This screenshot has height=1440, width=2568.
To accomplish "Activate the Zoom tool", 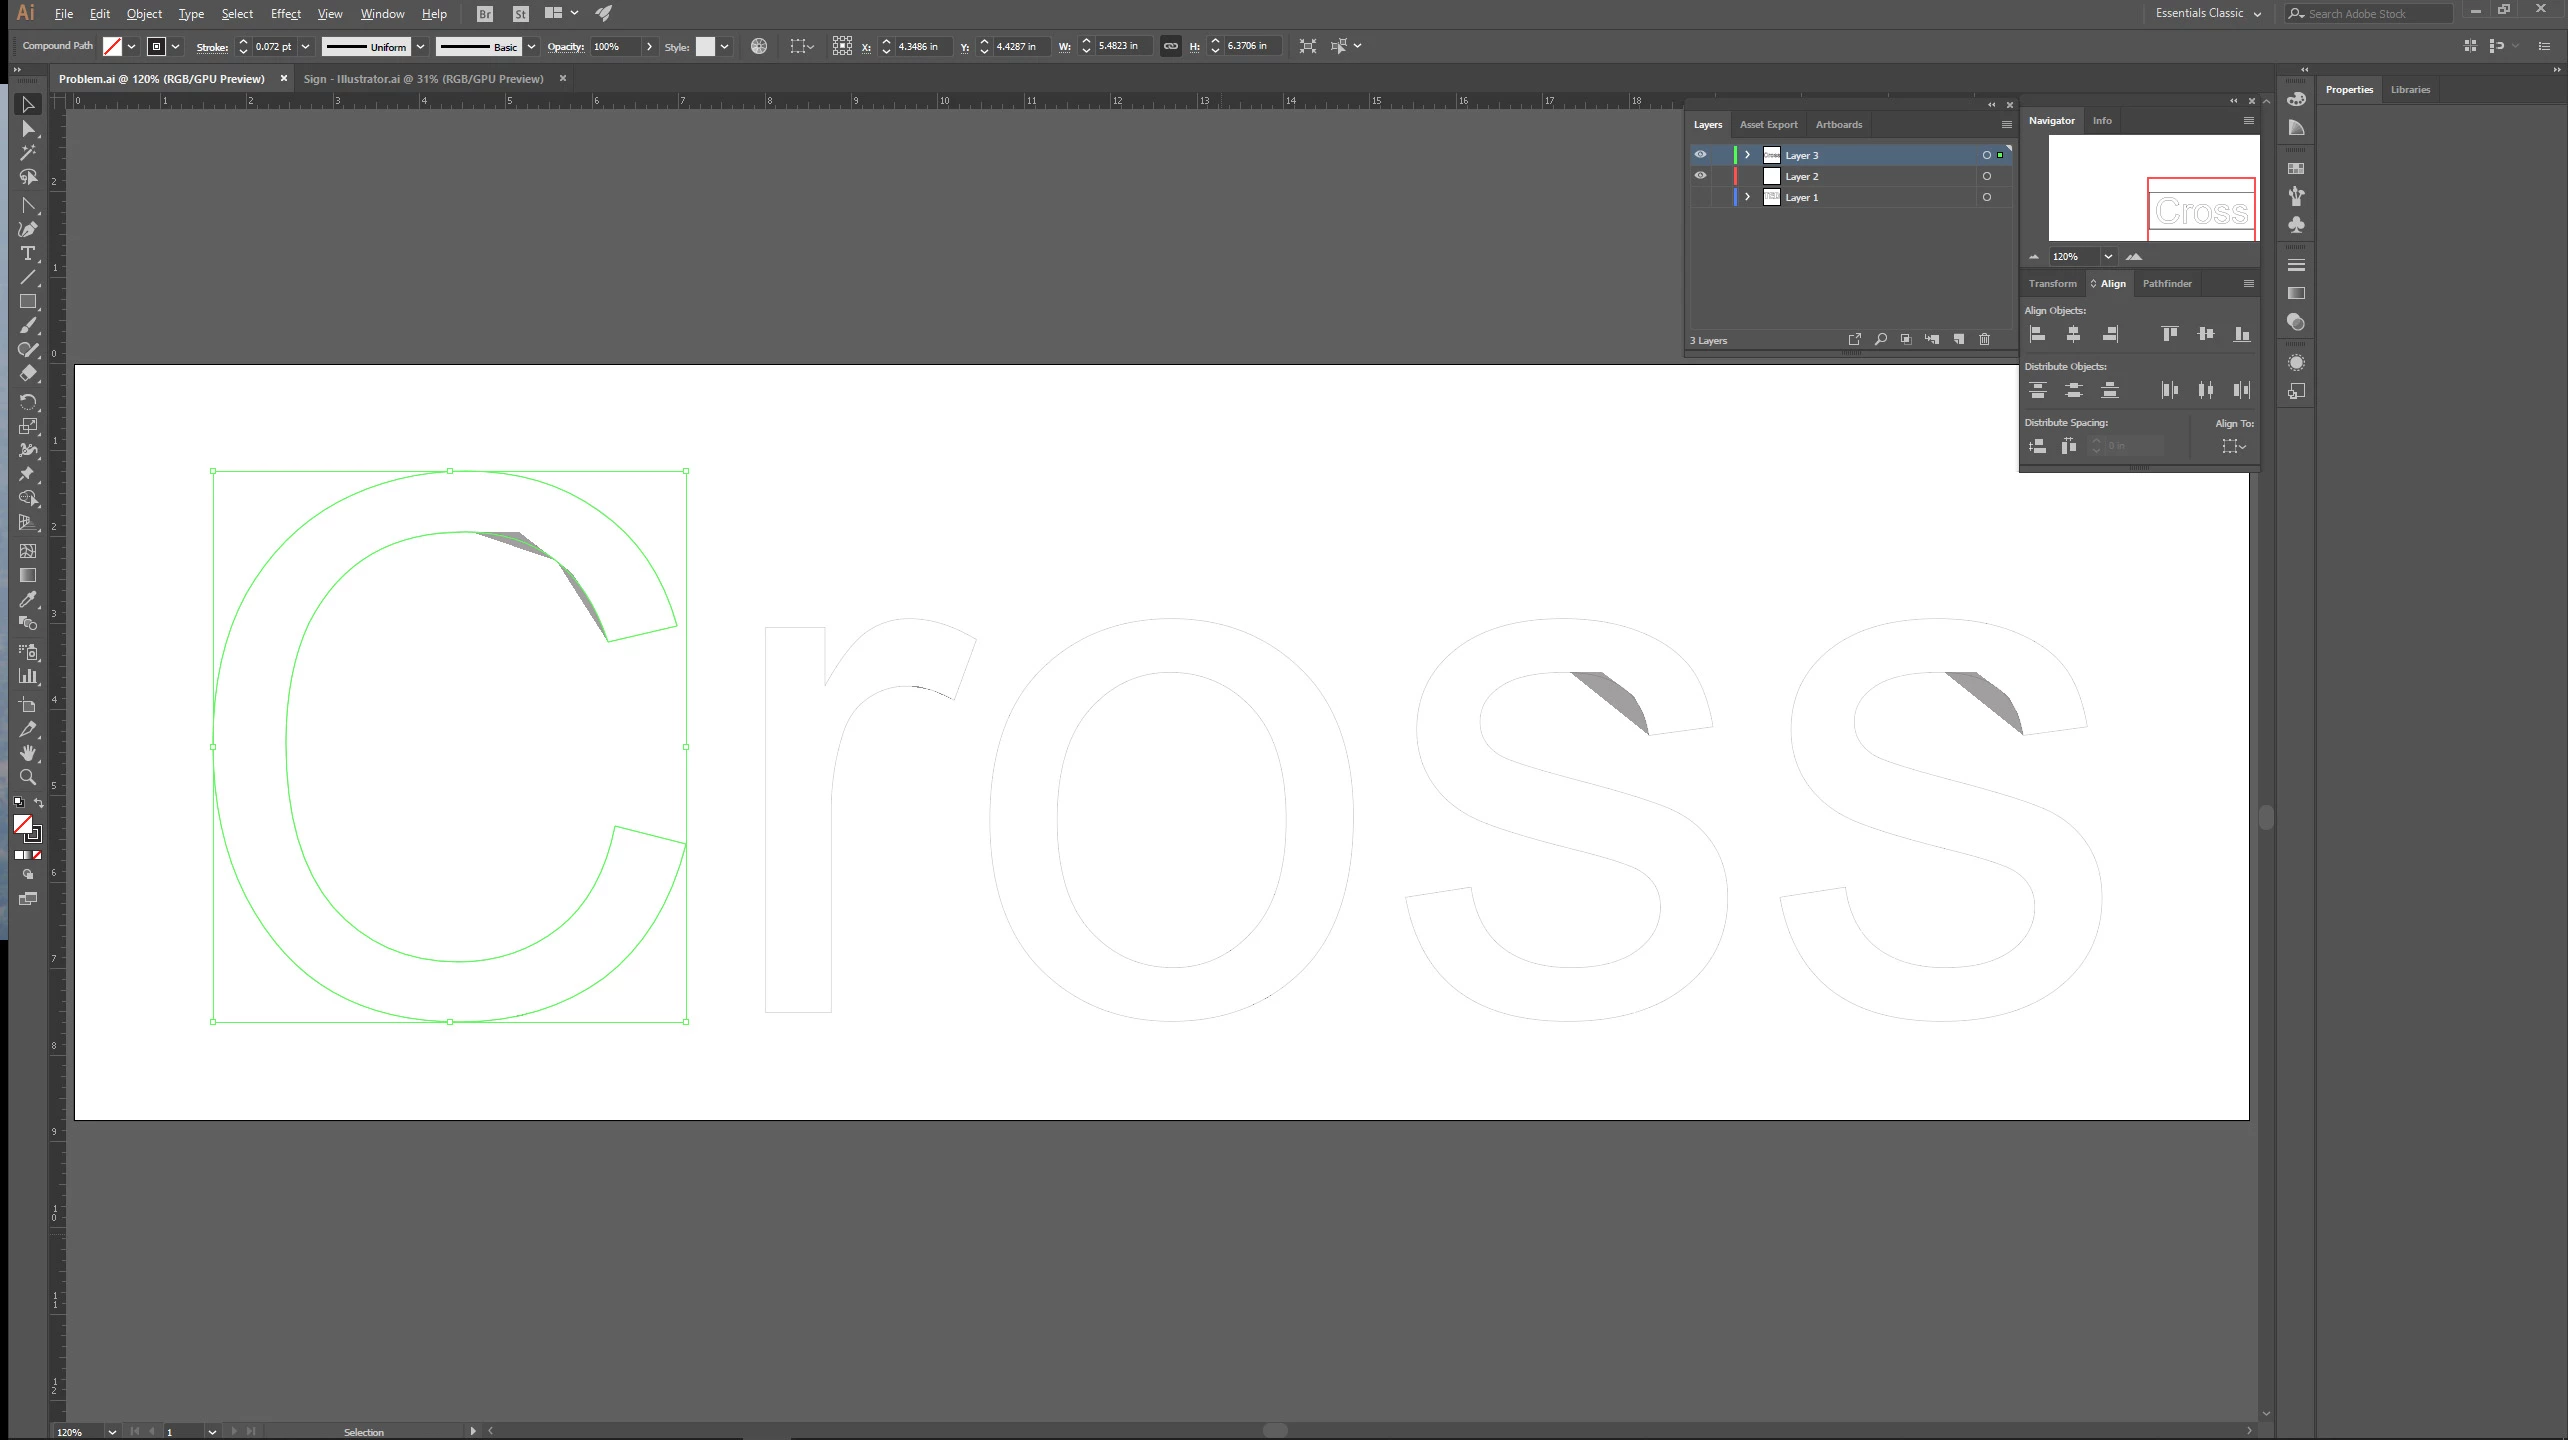I will 28,777.
